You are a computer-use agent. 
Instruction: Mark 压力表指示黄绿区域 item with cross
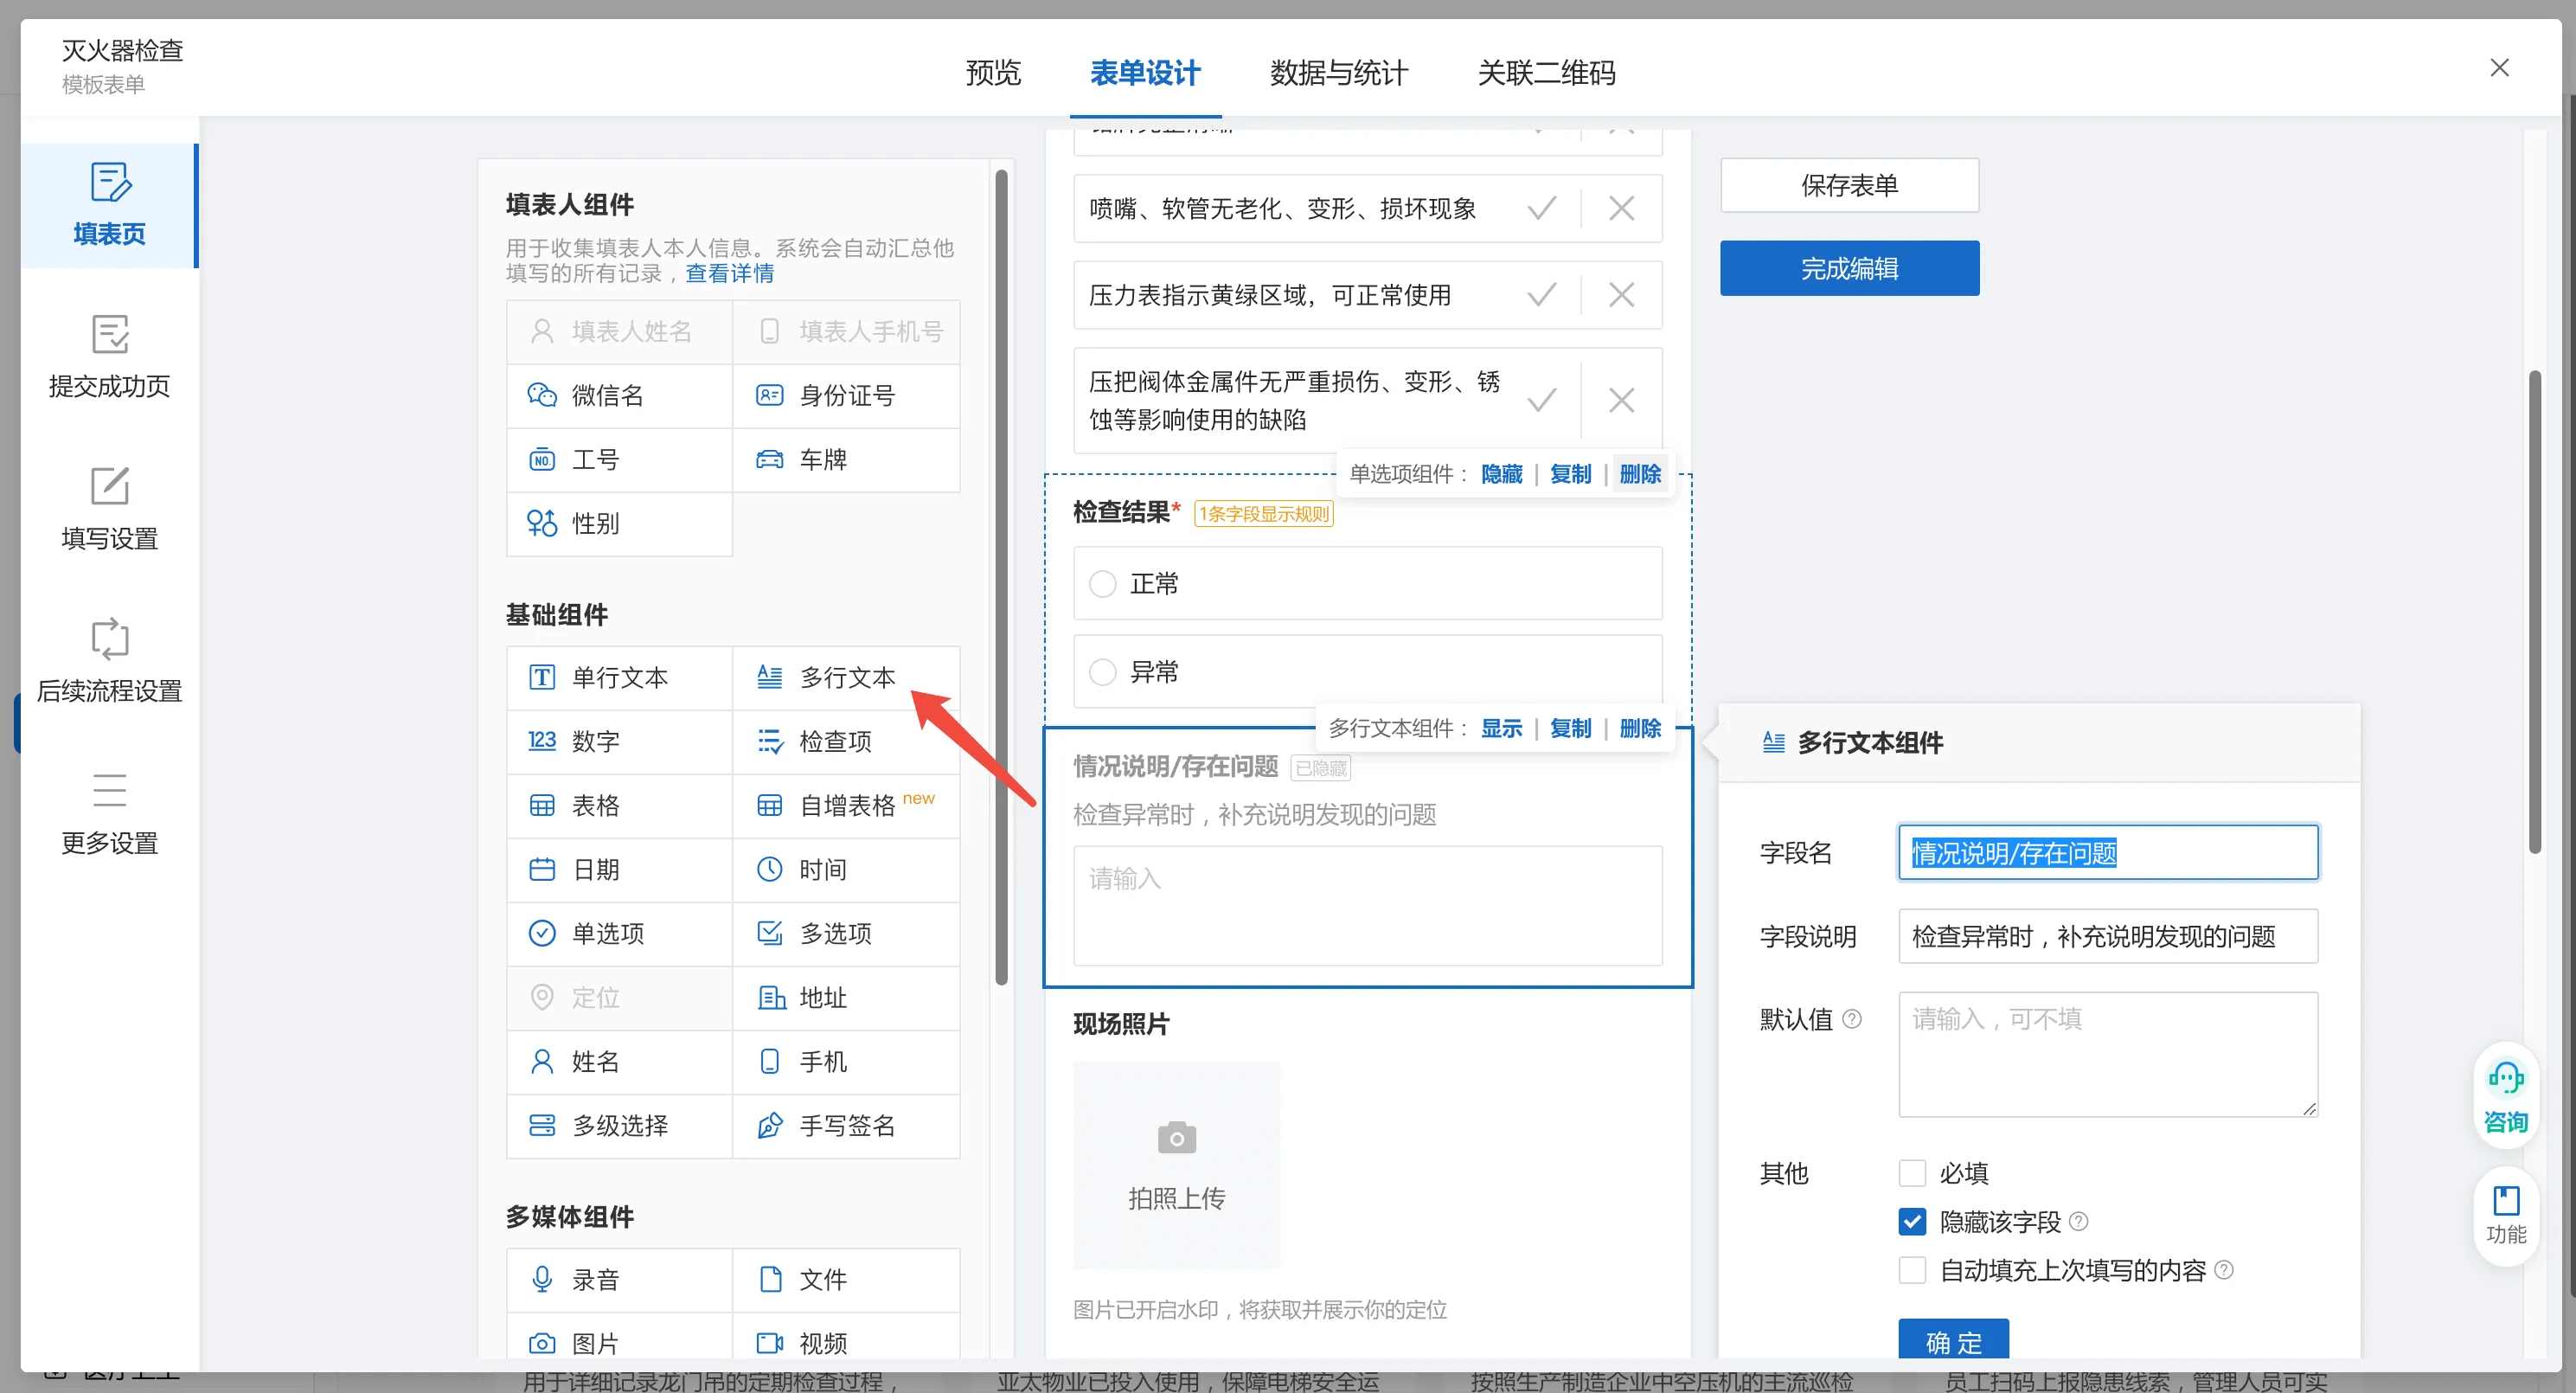click(x=1621, y=295)
